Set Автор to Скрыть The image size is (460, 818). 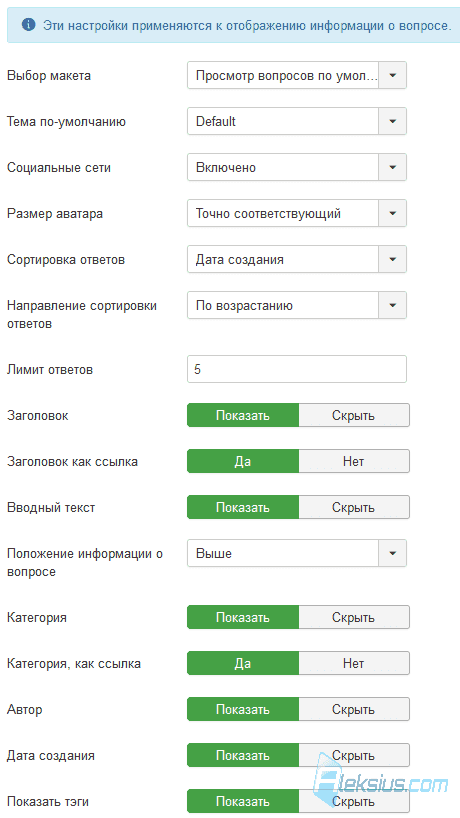354,709
